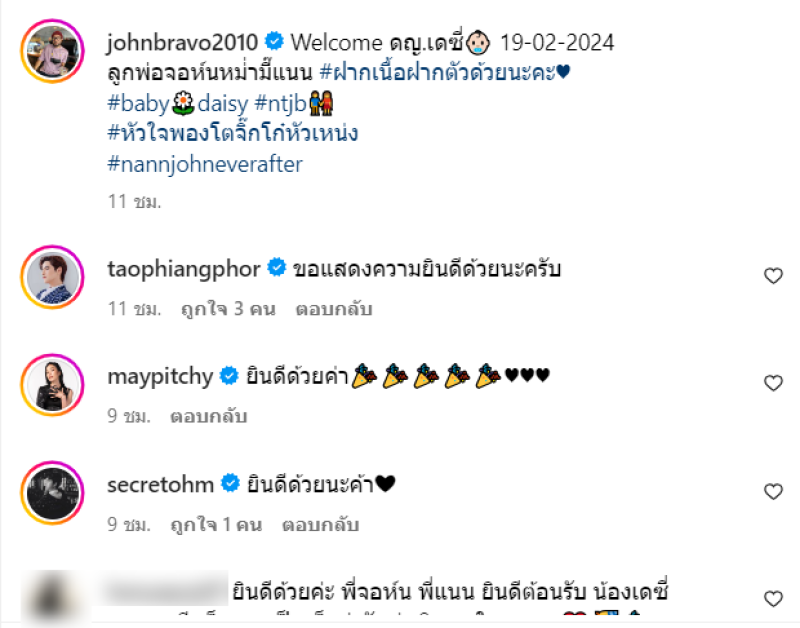800x628 pixels.
Task: View the 1 like on secretohm's comment
Action: [x=216, y=524]
